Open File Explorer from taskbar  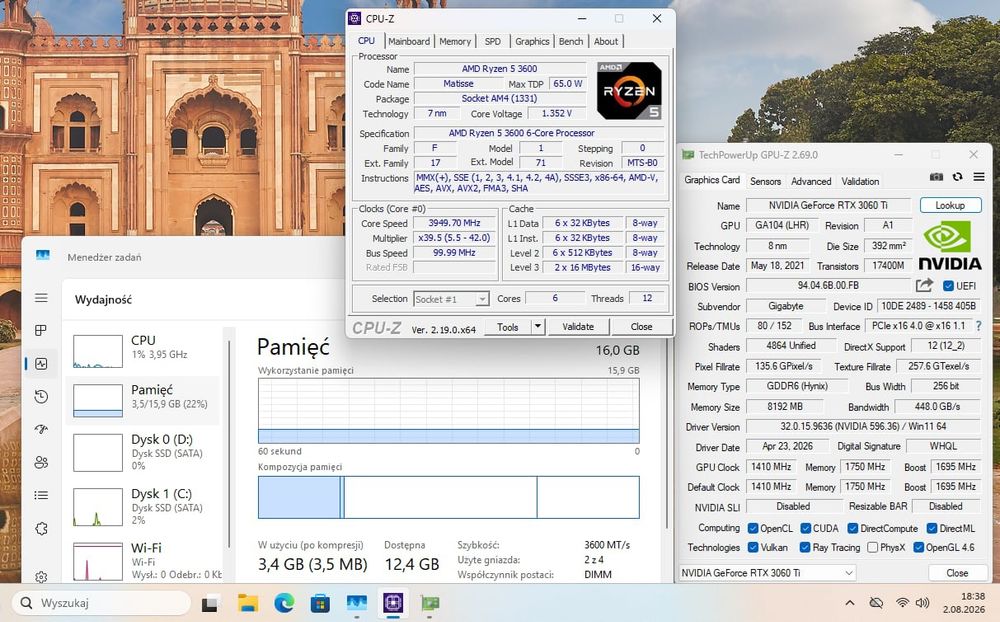[x=247, y=603]
